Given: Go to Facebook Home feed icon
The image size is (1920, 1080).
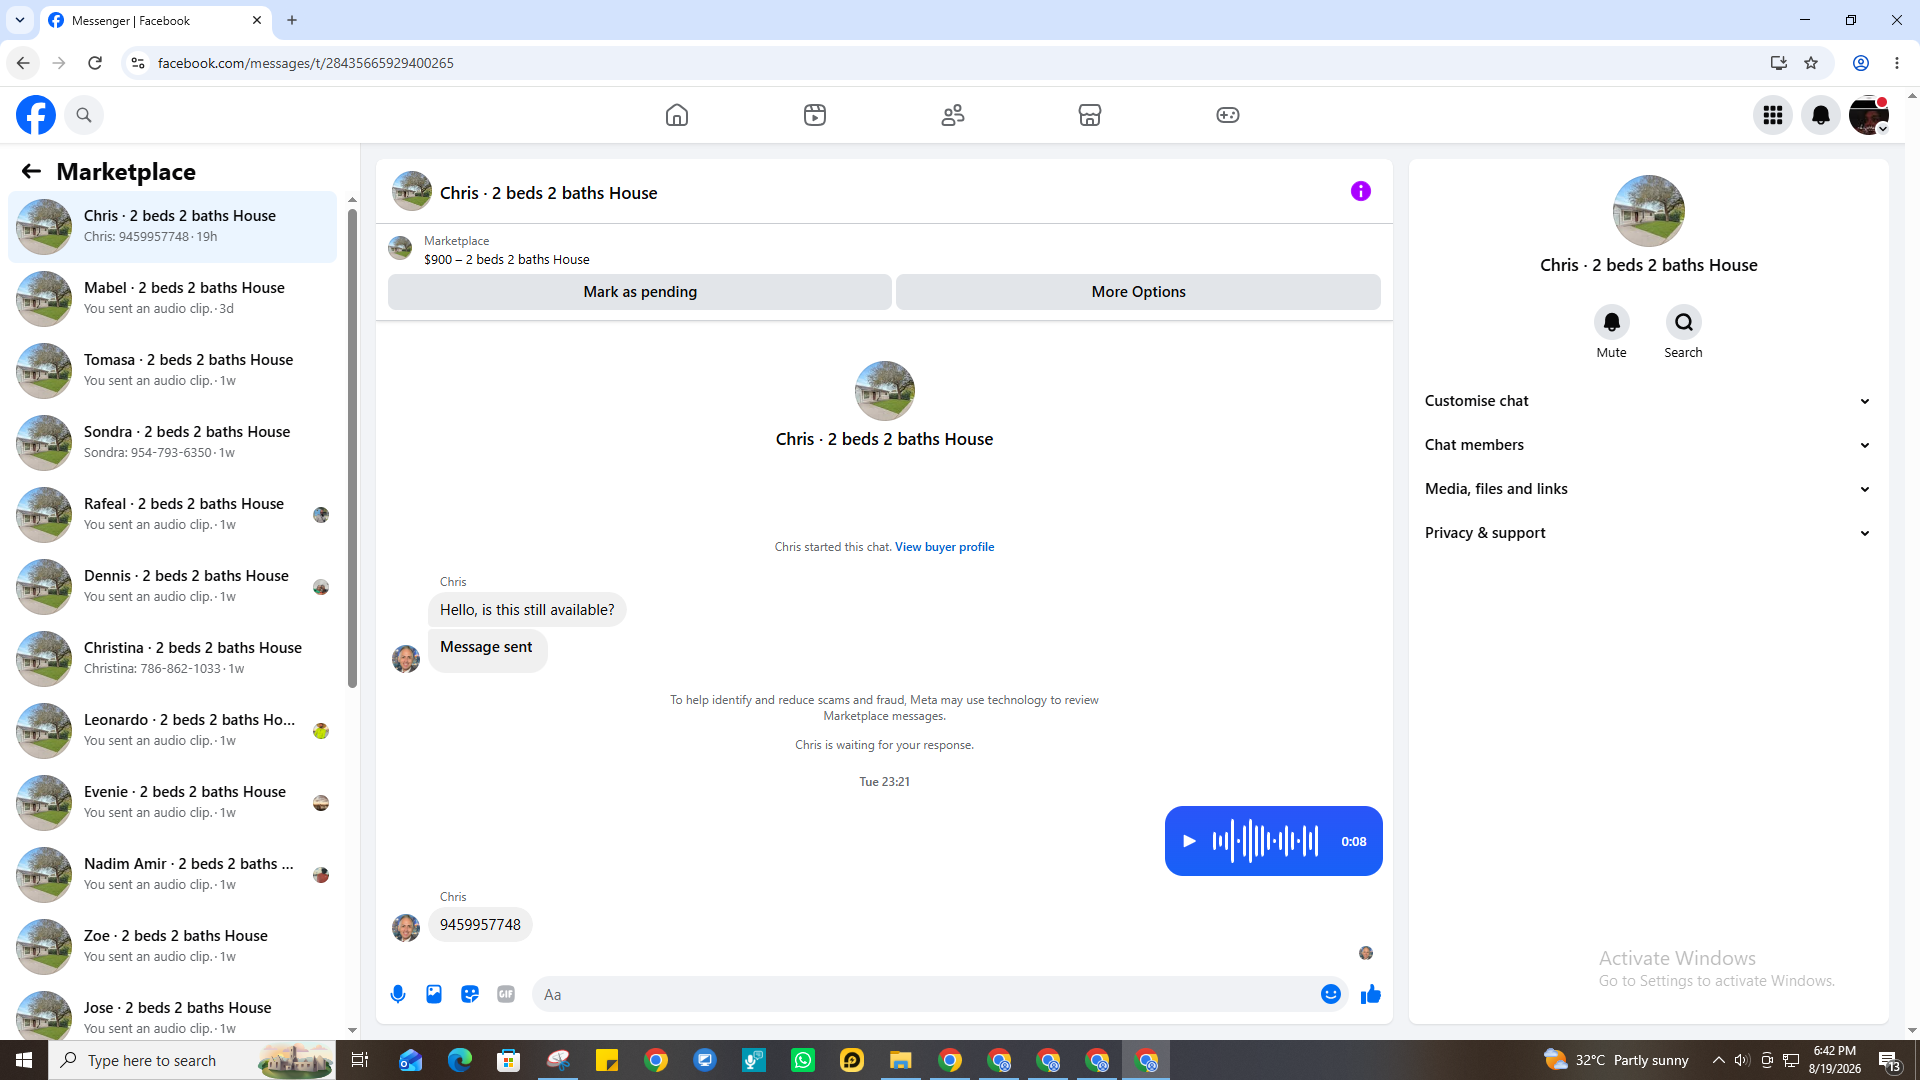Looking at the screenshot, I should click(677, 115).
